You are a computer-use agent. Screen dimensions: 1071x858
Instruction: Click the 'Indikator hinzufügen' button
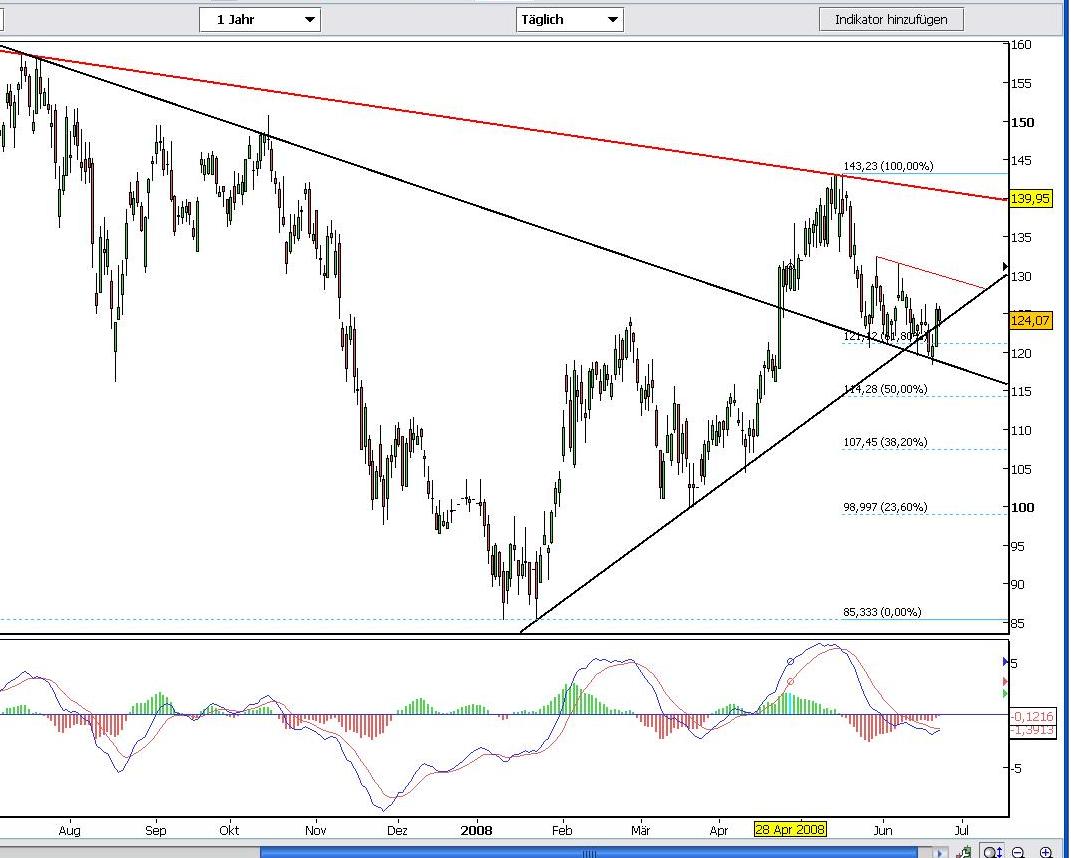(891, 19)
